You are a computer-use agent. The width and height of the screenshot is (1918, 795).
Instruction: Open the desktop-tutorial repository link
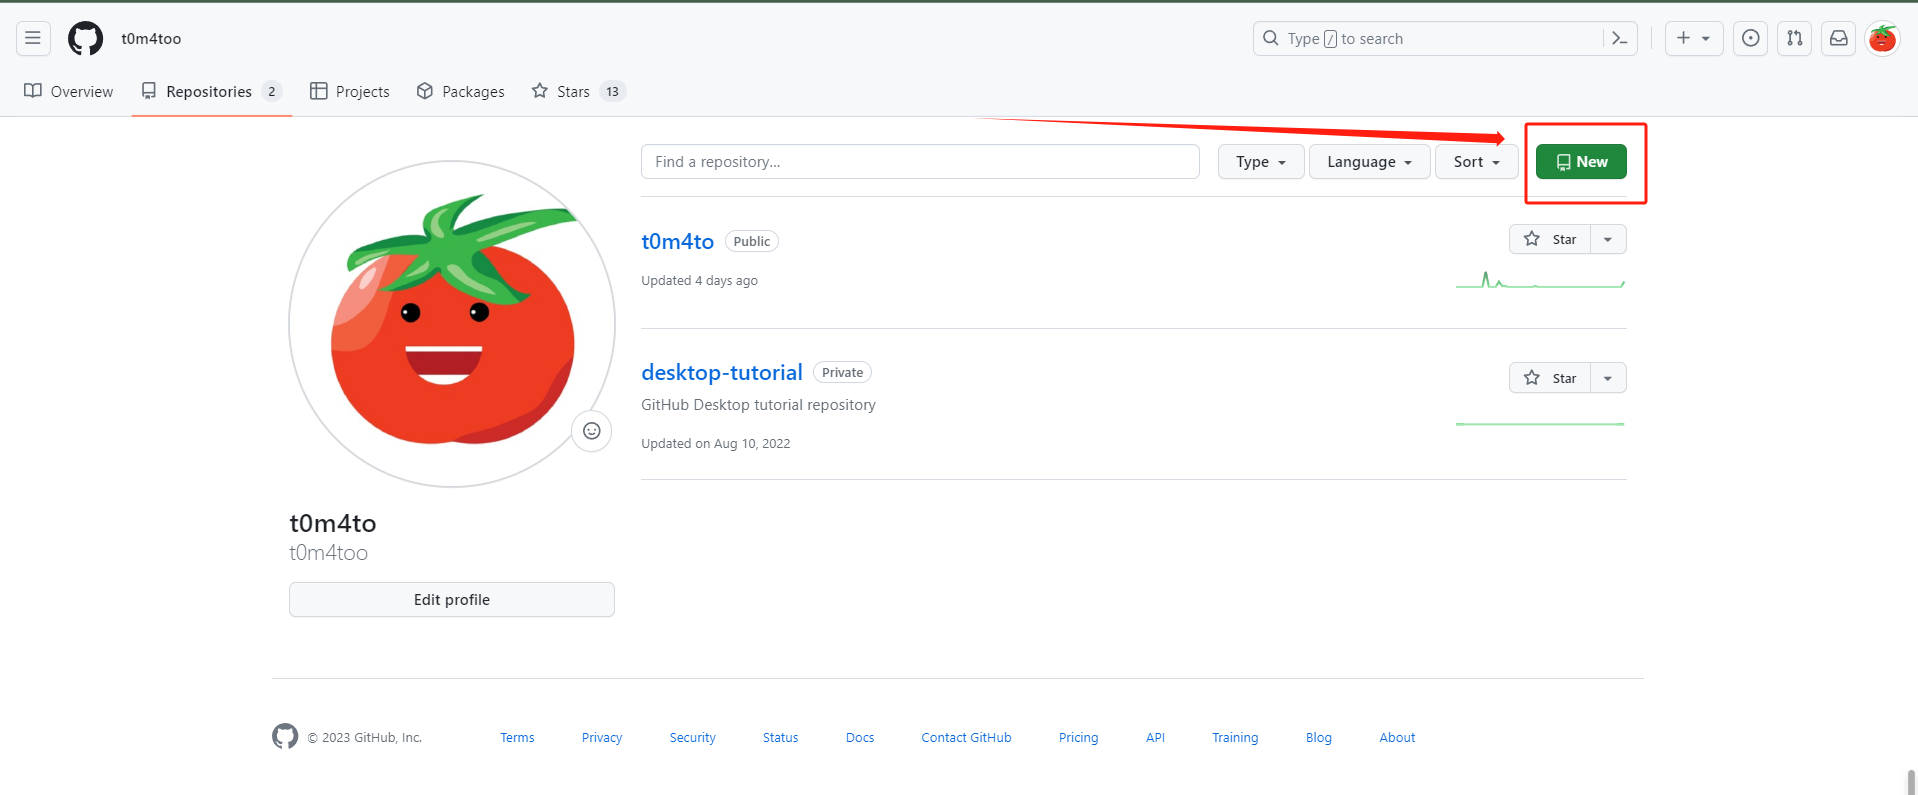pos(721,372)
